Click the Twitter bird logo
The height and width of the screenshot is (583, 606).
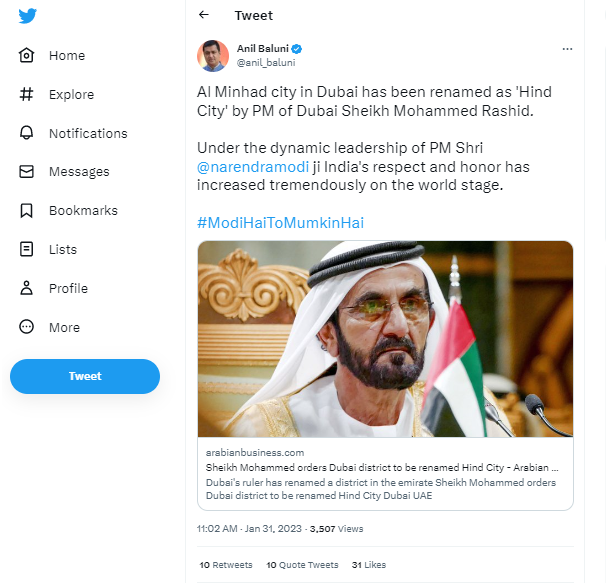click(27, 16)
